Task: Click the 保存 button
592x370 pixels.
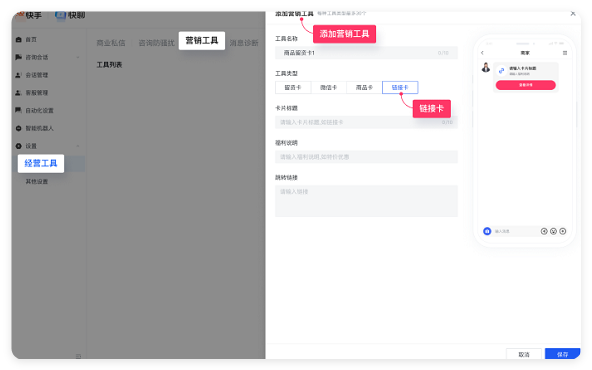Action: [562, 354]
